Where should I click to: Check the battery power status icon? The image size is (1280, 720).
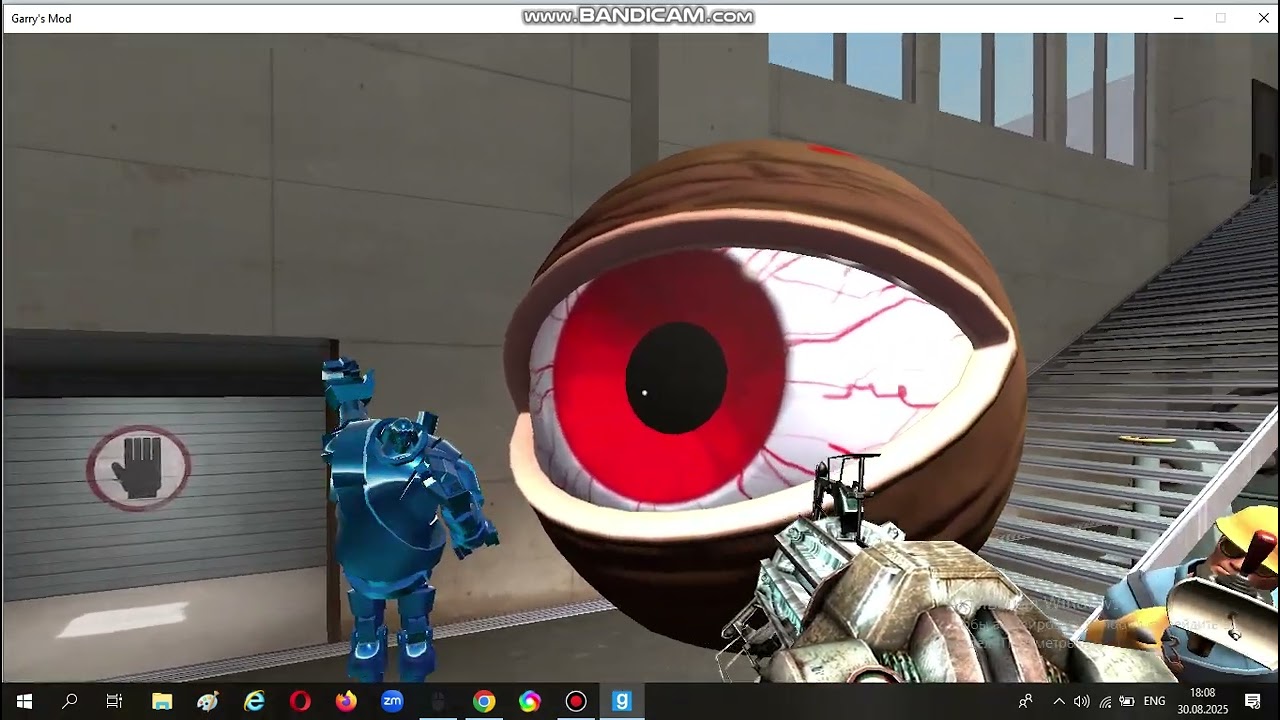pos(1127,701)
